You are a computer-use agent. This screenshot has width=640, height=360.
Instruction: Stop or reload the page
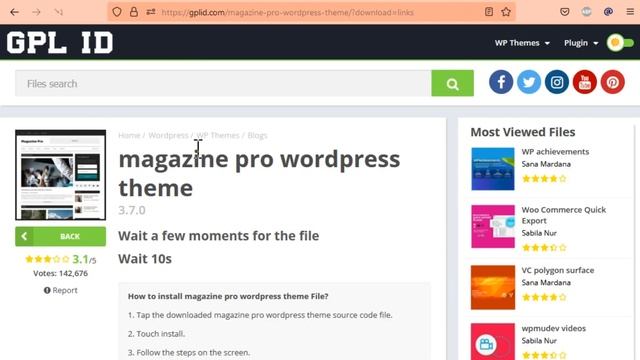click(58, 12)
